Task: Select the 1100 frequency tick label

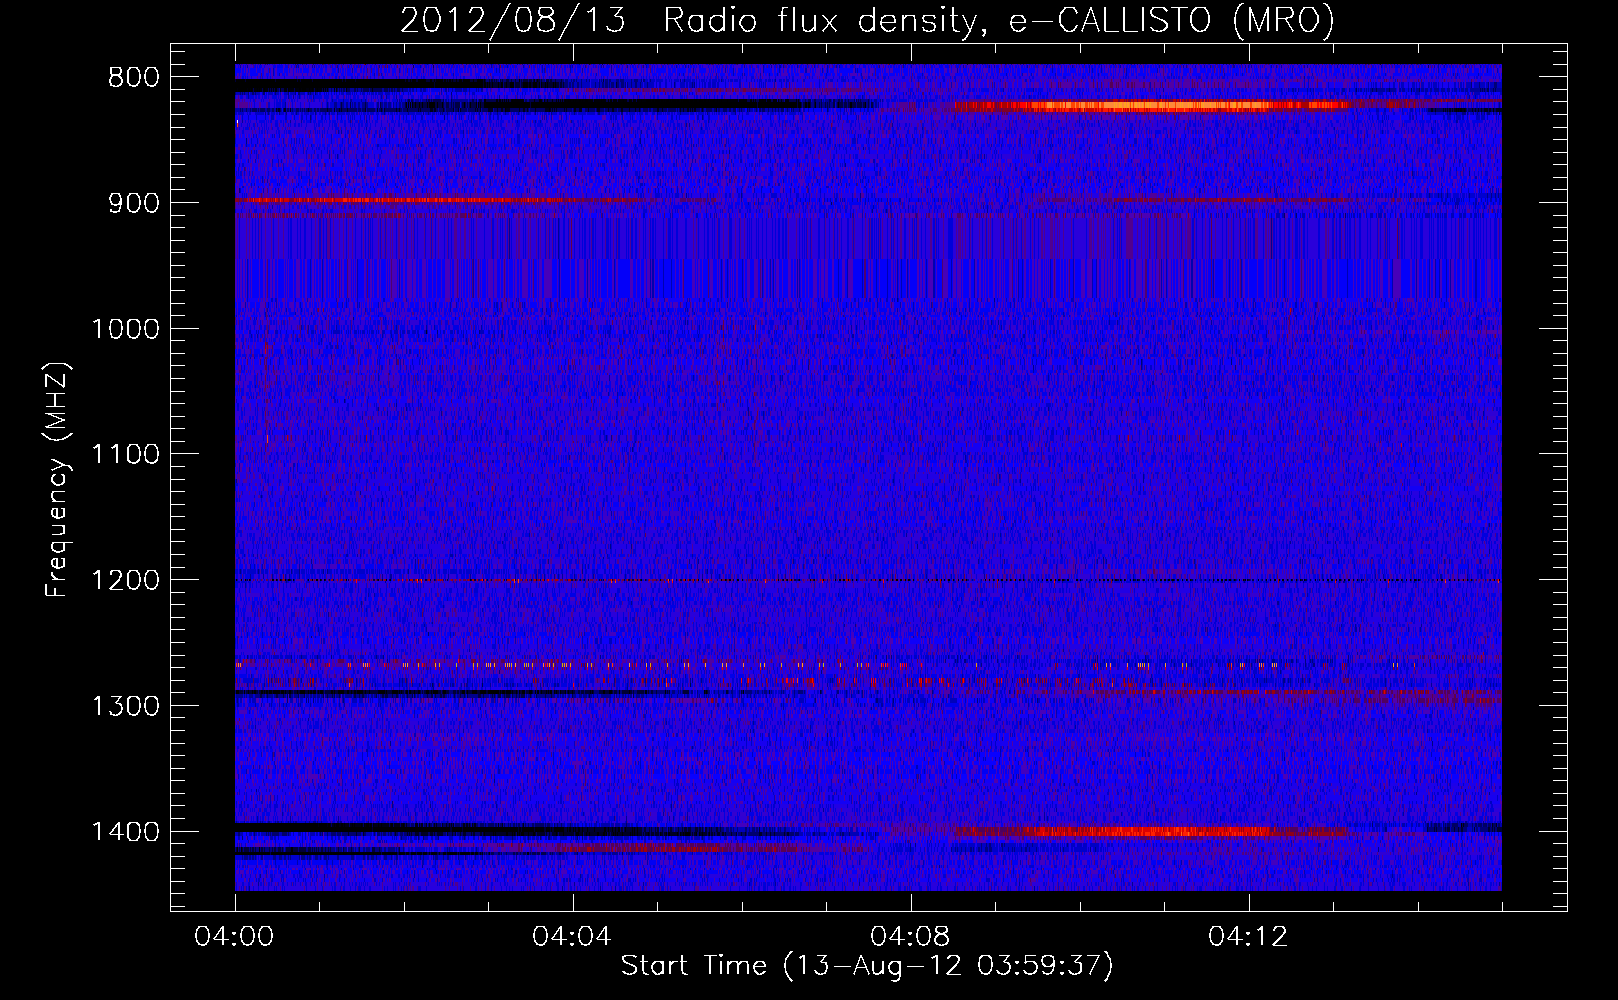Action: click(x=125, y=455)
